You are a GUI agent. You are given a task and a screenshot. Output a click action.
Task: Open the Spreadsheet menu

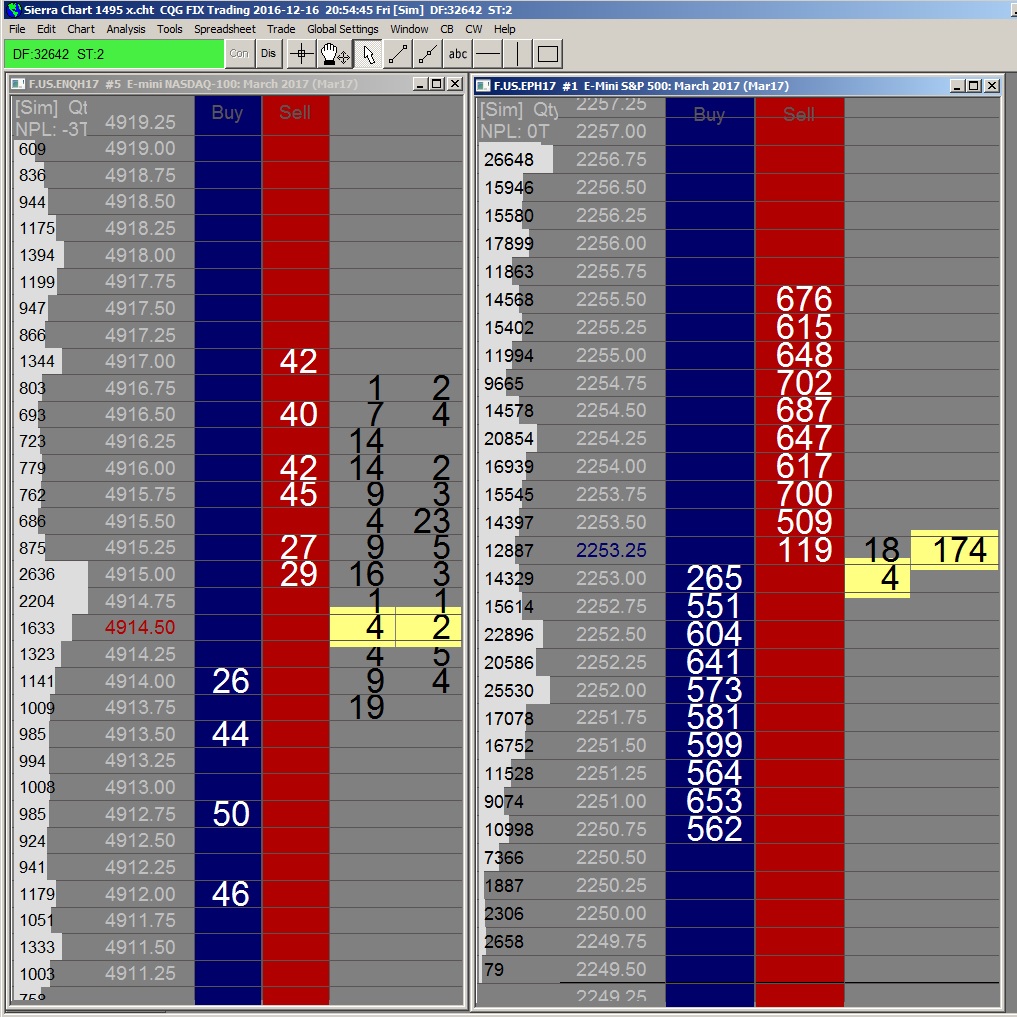tap(224, 29)
